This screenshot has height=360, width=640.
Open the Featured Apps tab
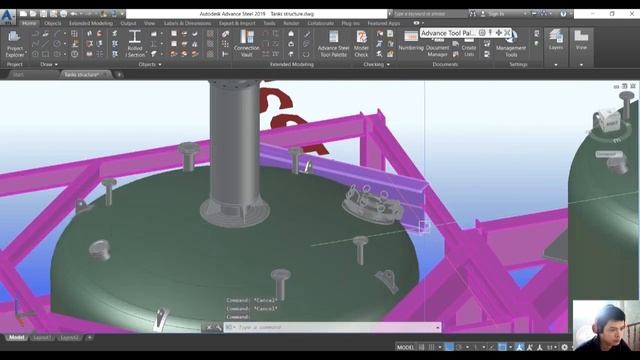point(384,23)
